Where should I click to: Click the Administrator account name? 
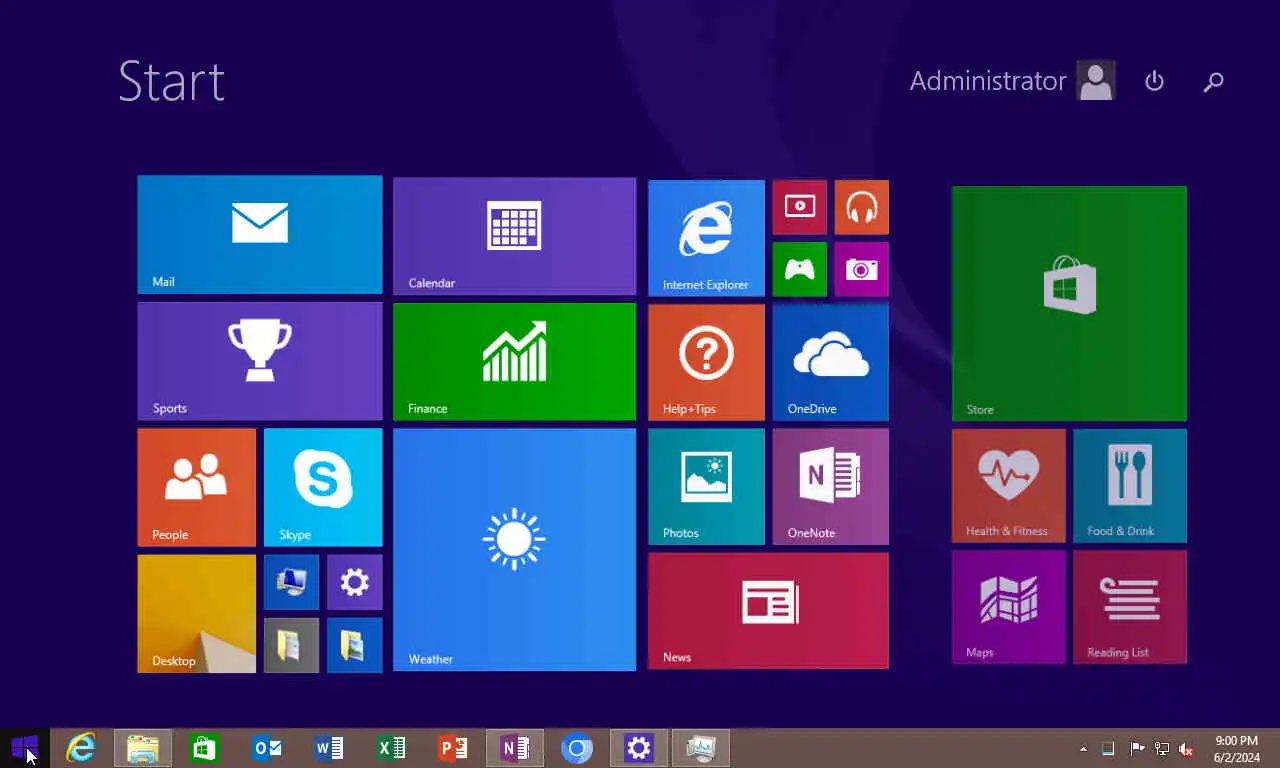click(988, 81)
